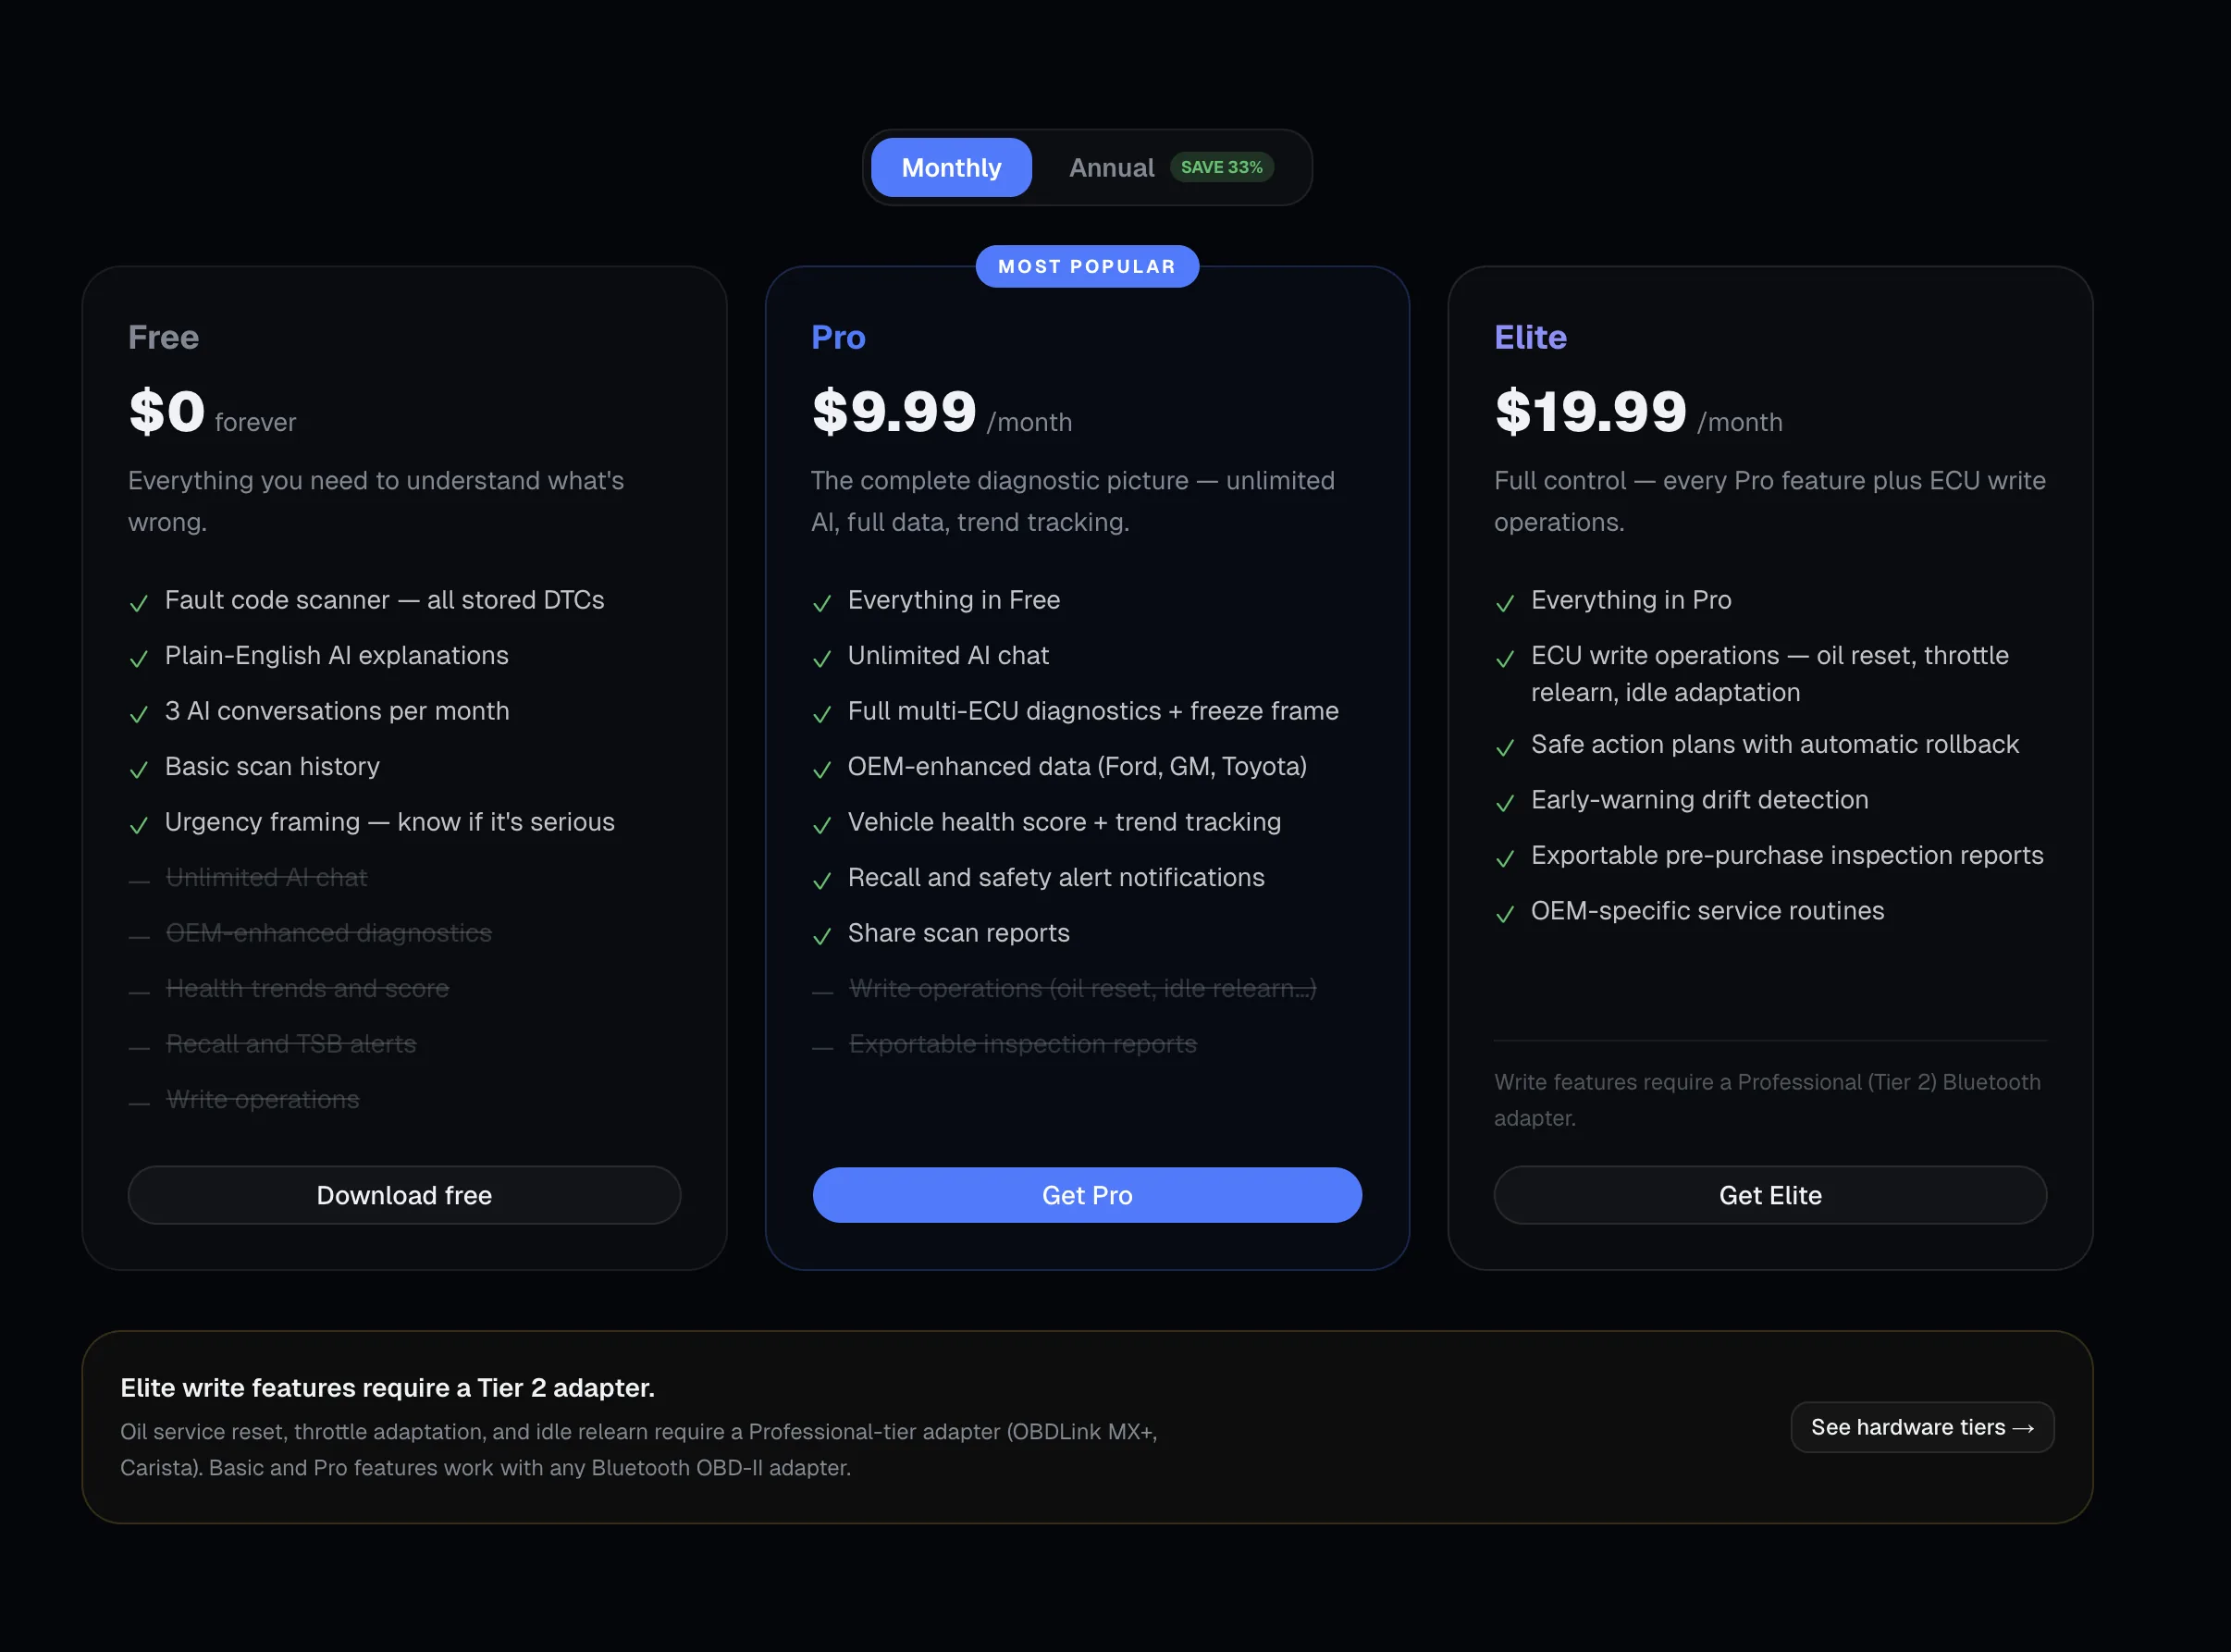Open See hardware tiers link
Image resolution: width=2231 pixels, height=1652 pixels.
(1921, 1427)
